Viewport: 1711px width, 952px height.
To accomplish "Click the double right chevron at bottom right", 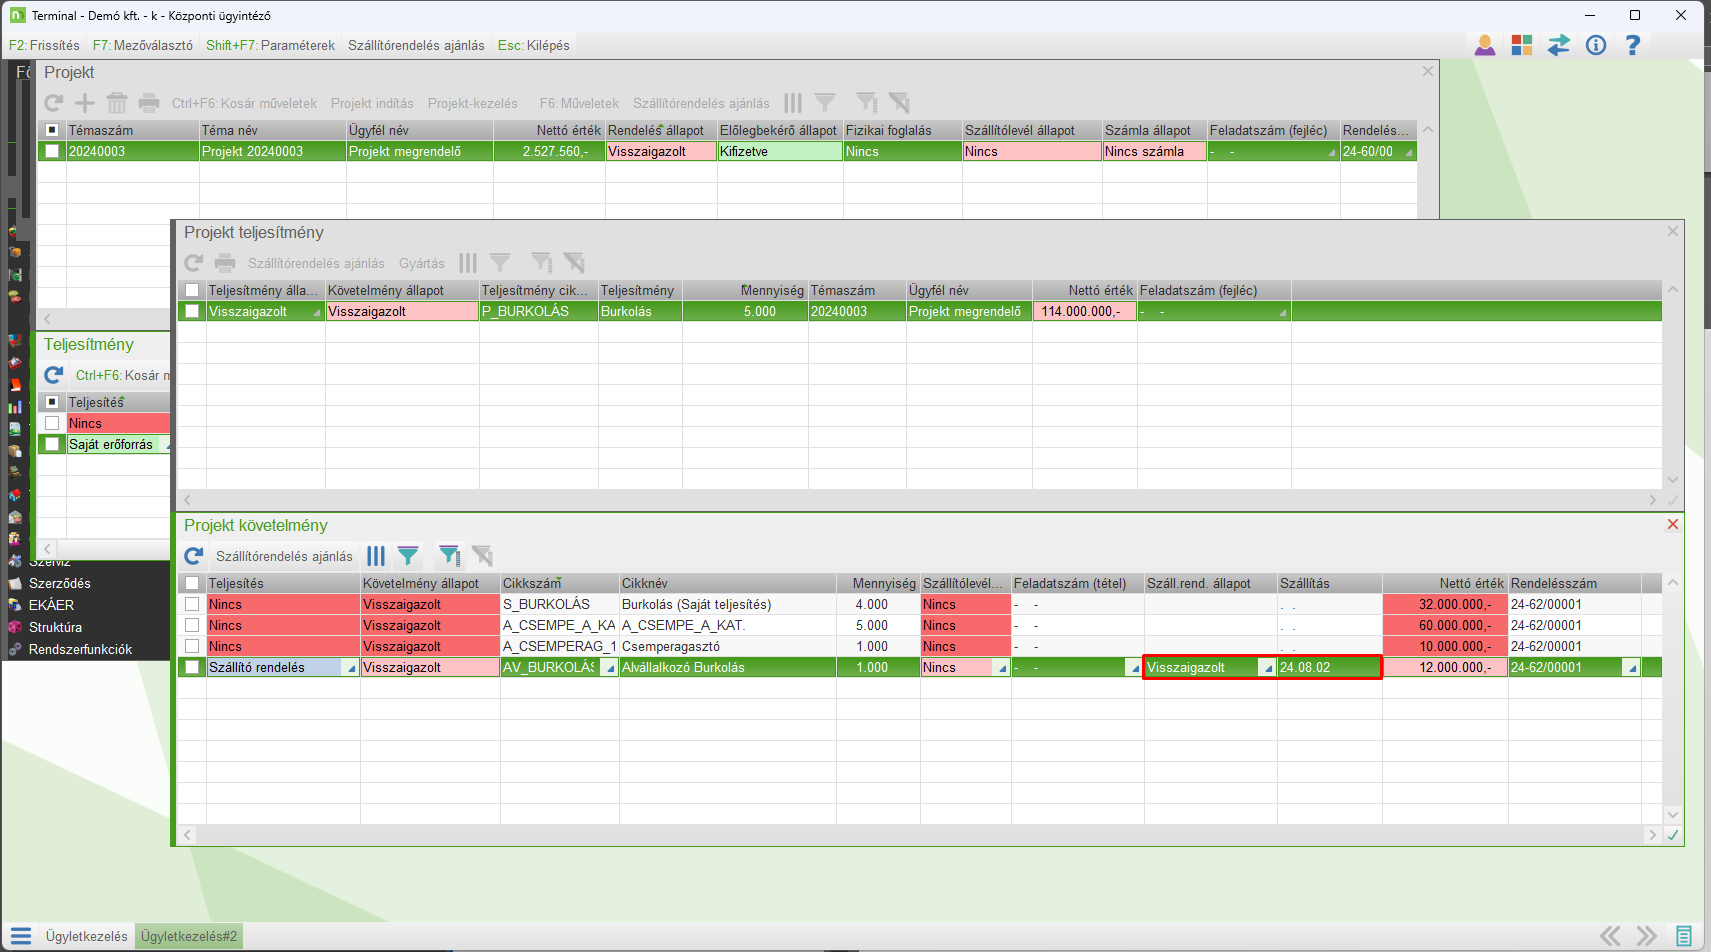I will [1647, 936].
